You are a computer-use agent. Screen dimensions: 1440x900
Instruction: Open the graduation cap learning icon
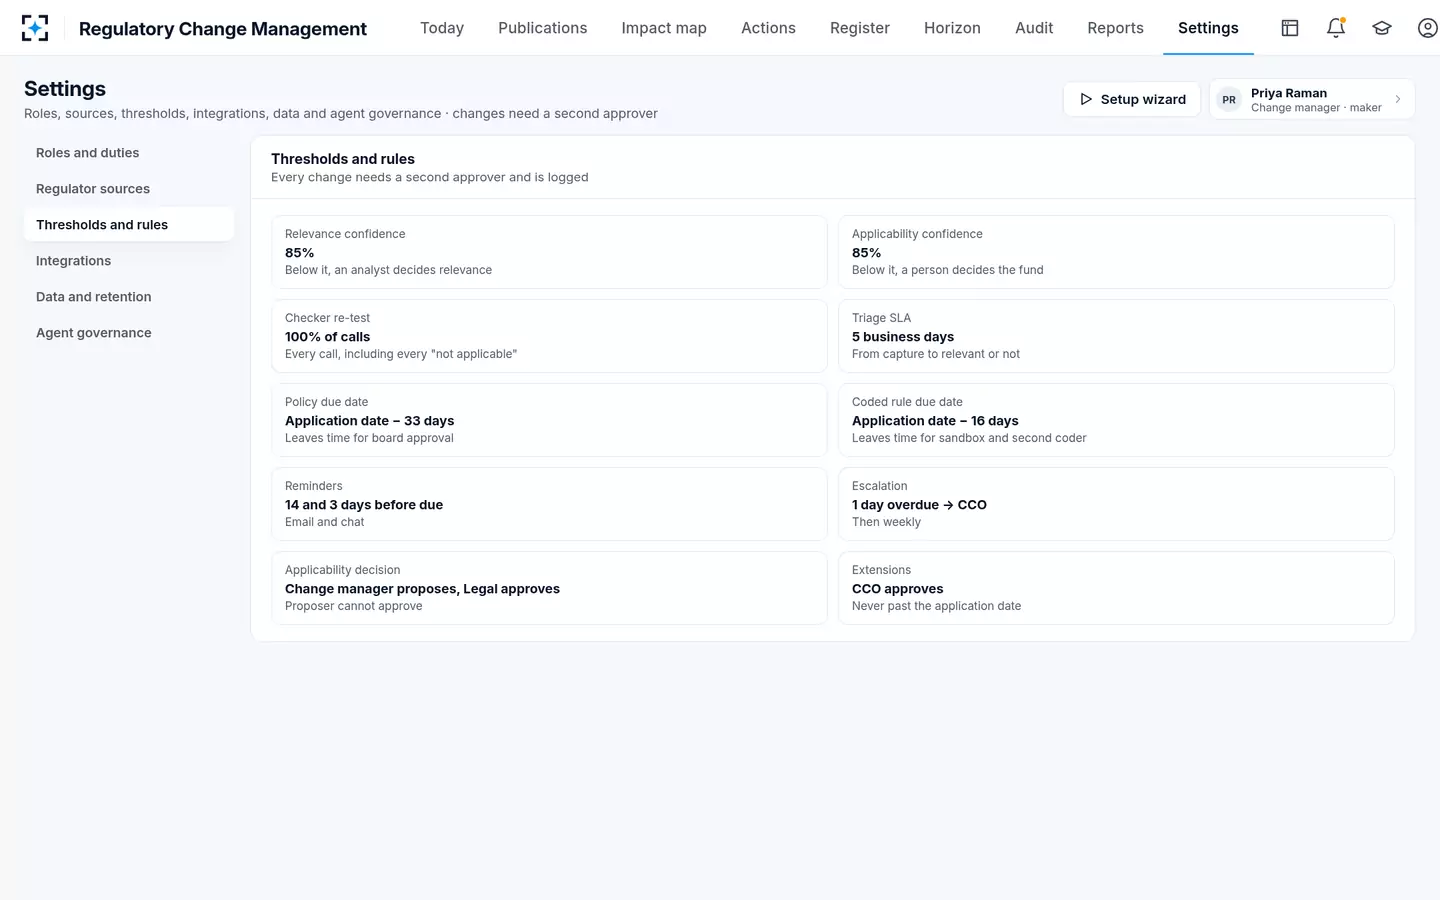[1382, 28]
